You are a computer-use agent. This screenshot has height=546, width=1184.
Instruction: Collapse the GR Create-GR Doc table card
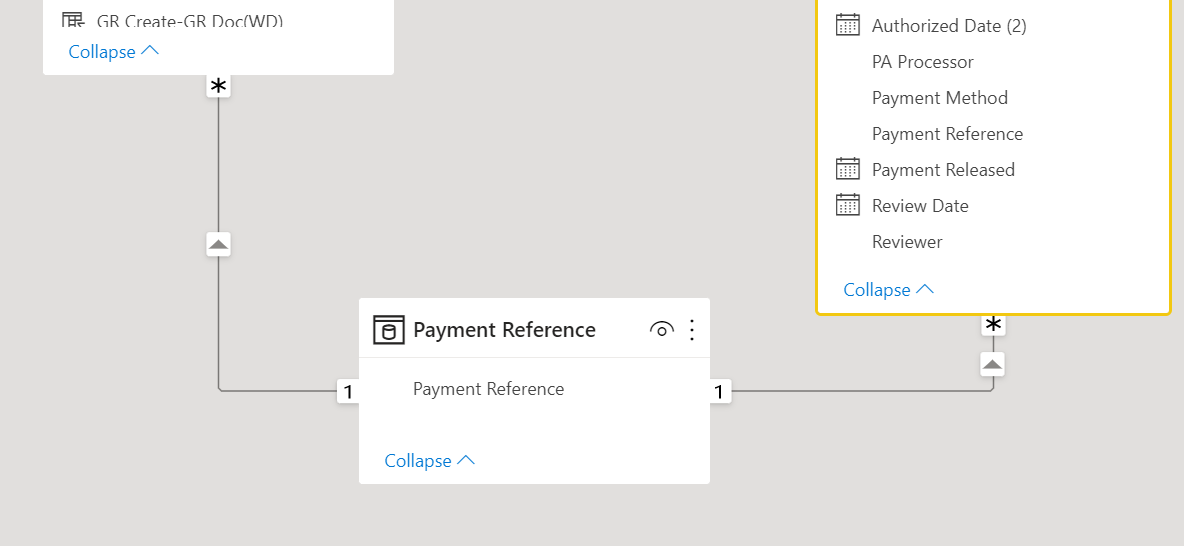[x=114, y=51]
